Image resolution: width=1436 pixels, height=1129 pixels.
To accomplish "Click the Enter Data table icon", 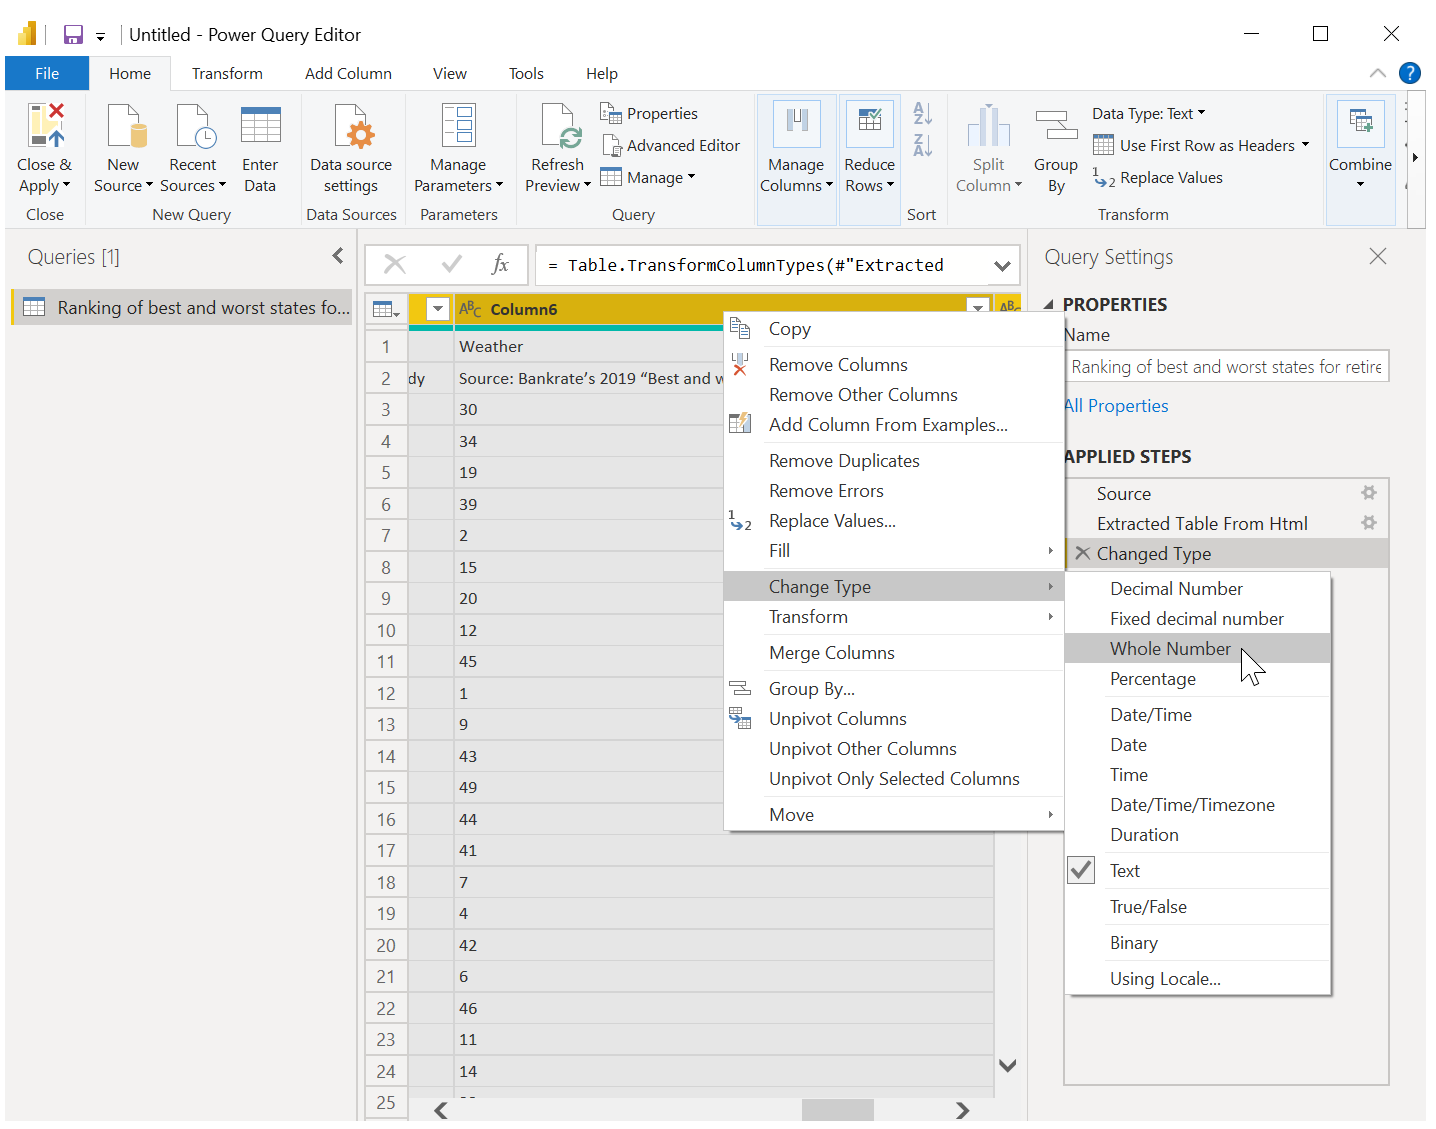I will point(260,126).
